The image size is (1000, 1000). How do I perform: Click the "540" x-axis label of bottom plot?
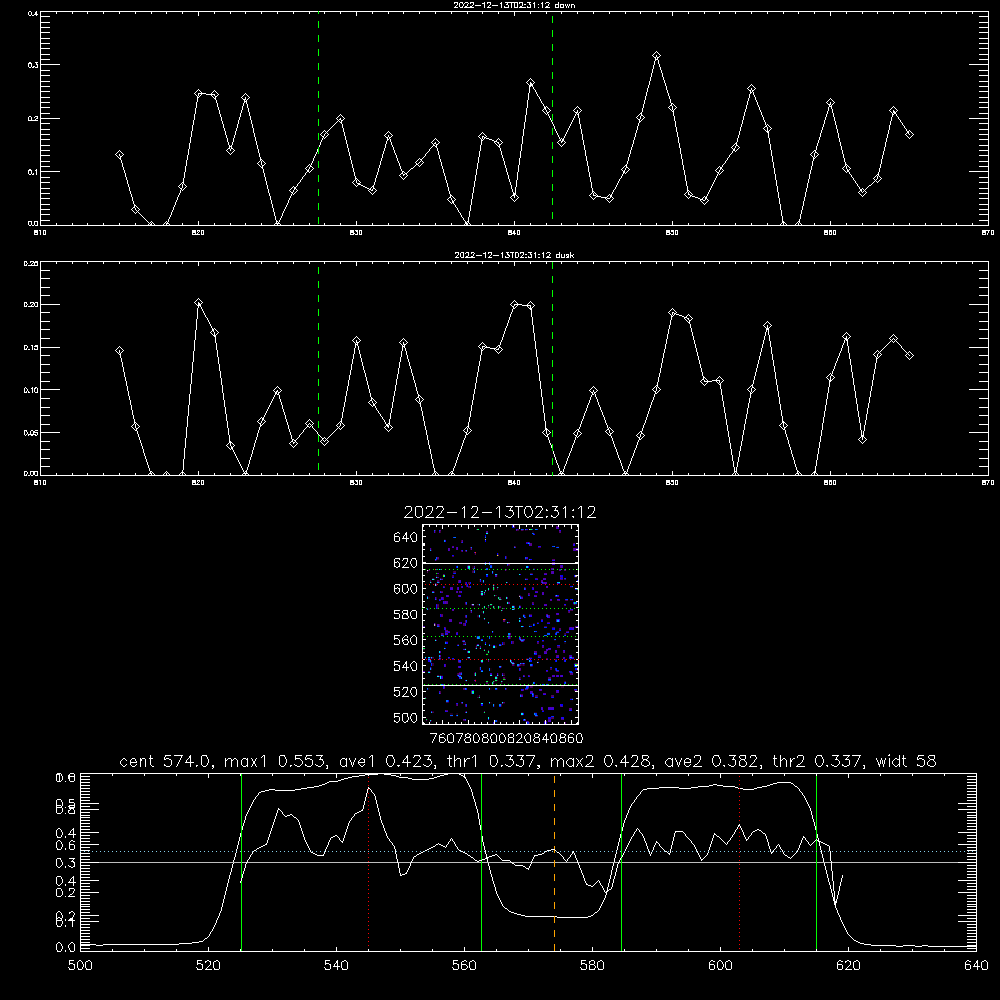336,966
